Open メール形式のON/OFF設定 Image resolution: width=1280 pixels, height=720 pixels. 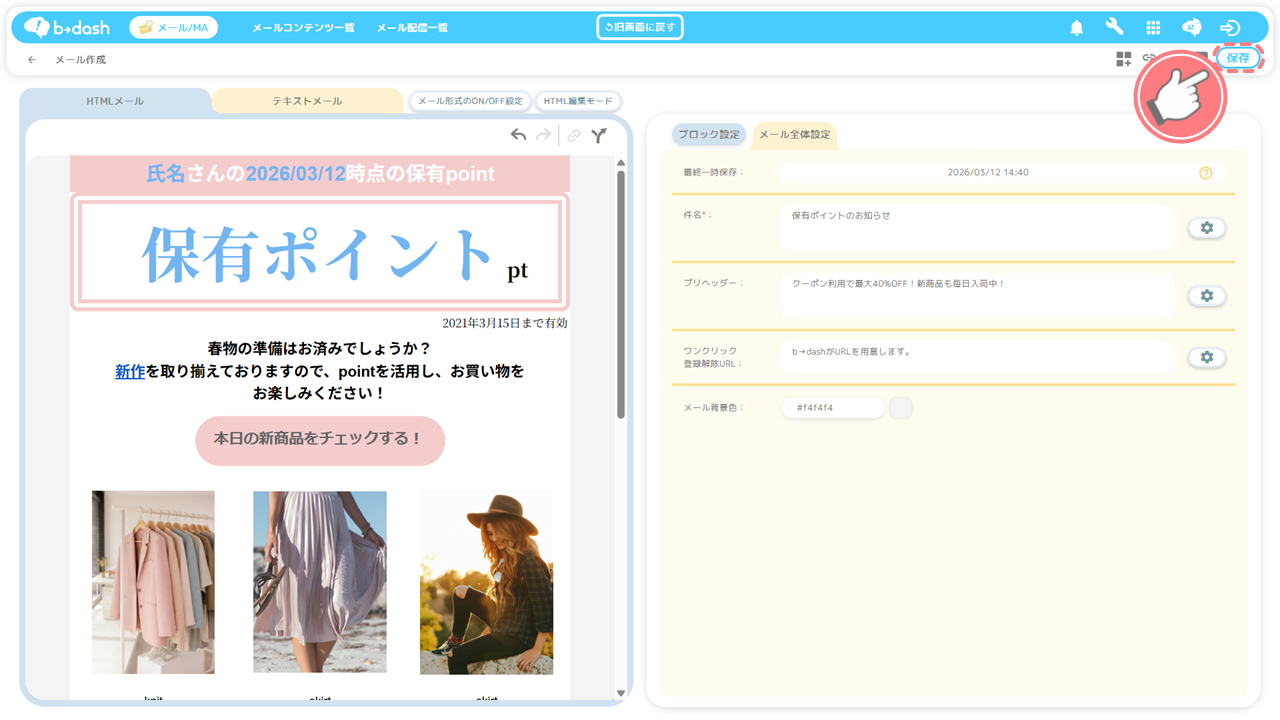coord(470,101)
